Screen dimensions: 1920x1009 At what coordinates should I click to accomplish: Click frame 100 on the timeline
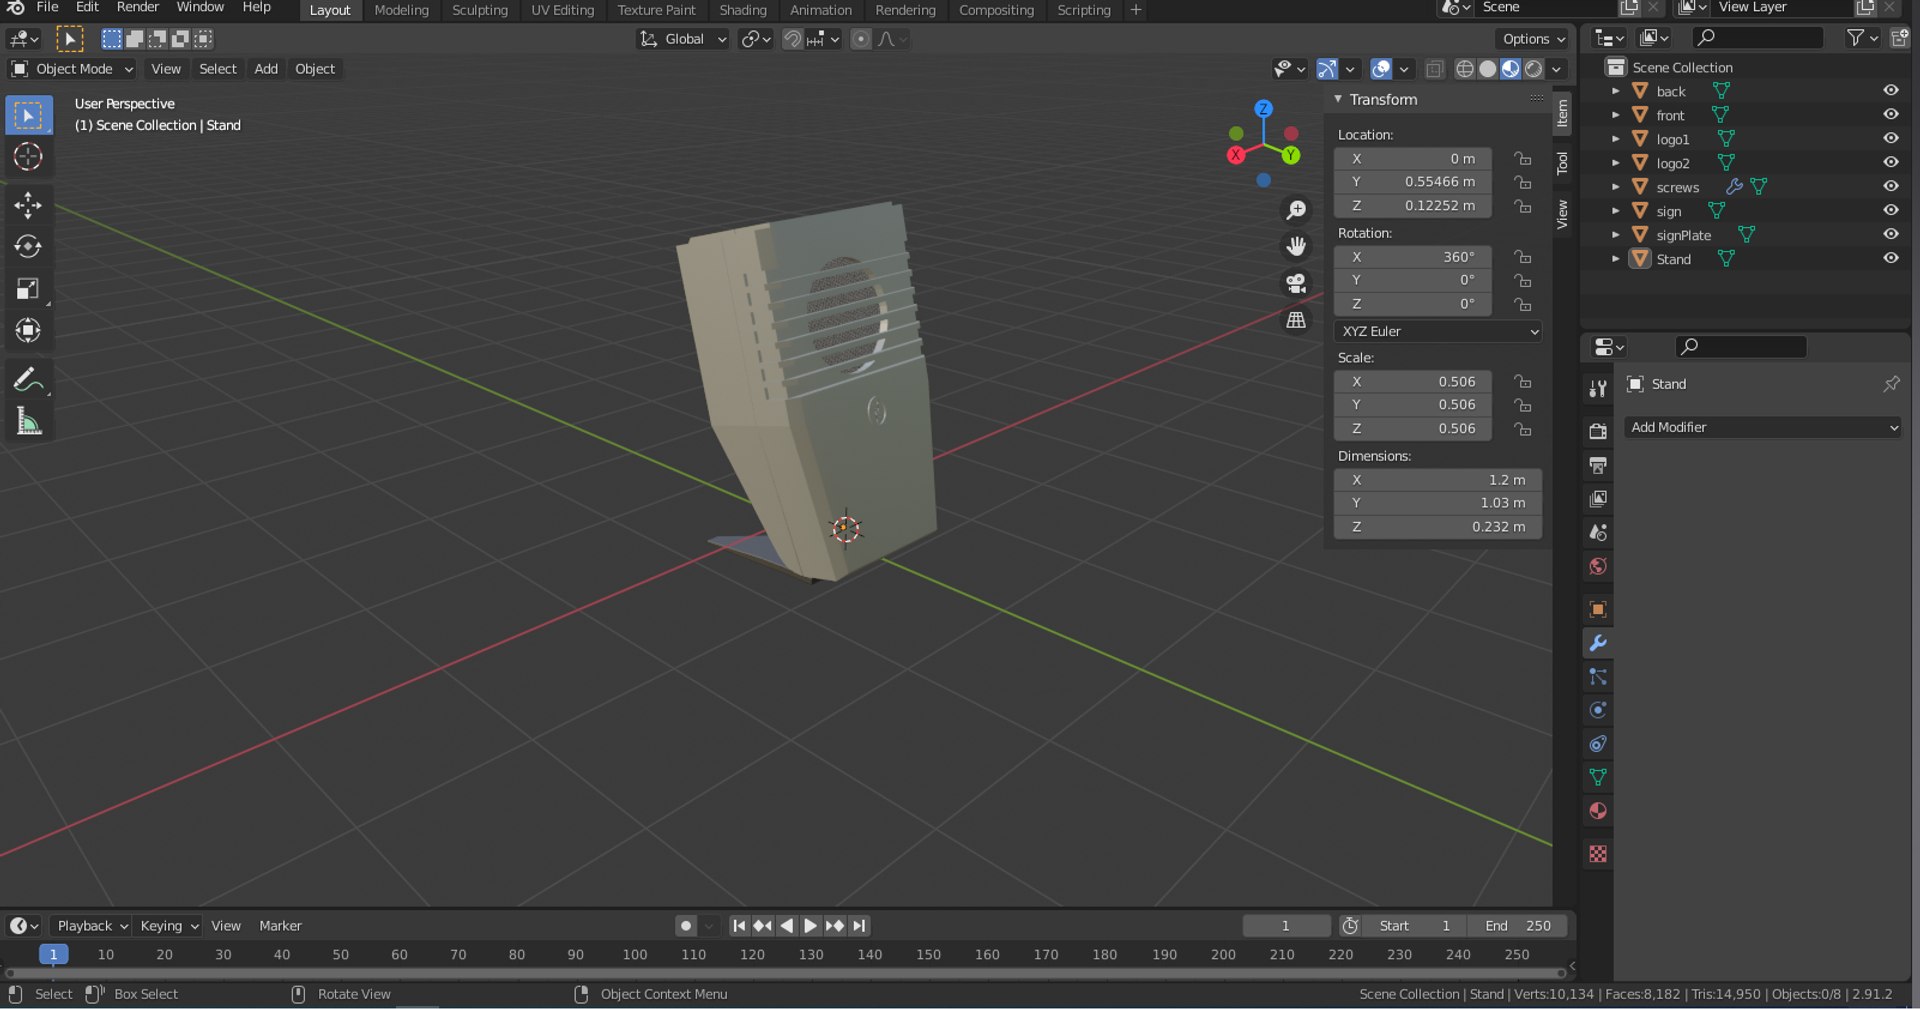click(x=635, y=955)
